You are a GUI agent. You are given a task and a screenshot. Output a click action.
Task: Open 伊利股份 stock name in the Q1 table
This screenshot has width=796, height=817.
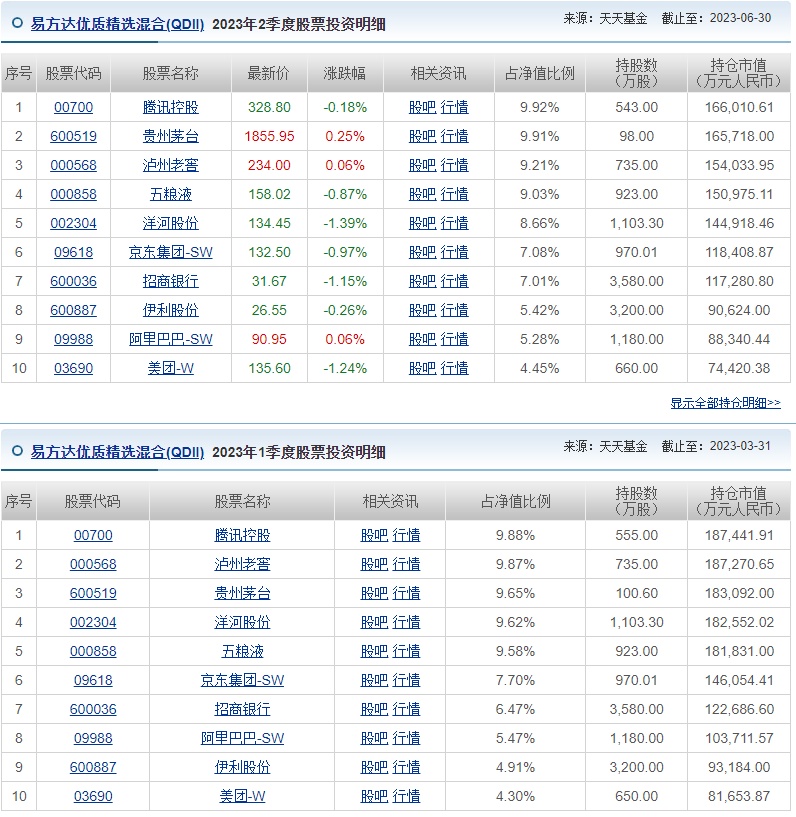click(x=243, y=767)
